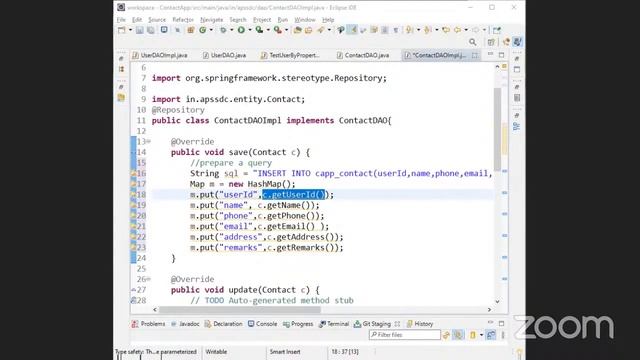Viewport: 640px width, 360px height.
Task: Click the New Java Package toolbar icon
Action: coord(191,30)
